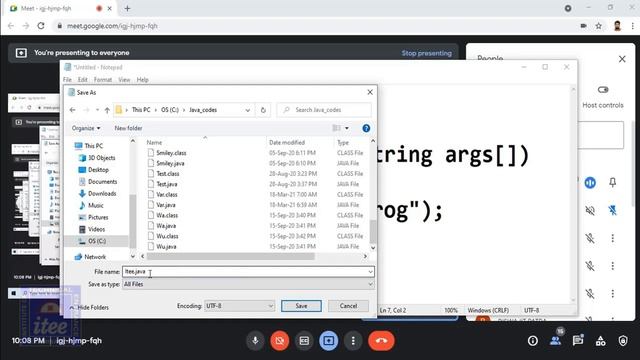Image resolution: width=640 pixels, height=360 pixels.
Task: Hang up with the red Leave call button
Action: [x=381, y=340]
